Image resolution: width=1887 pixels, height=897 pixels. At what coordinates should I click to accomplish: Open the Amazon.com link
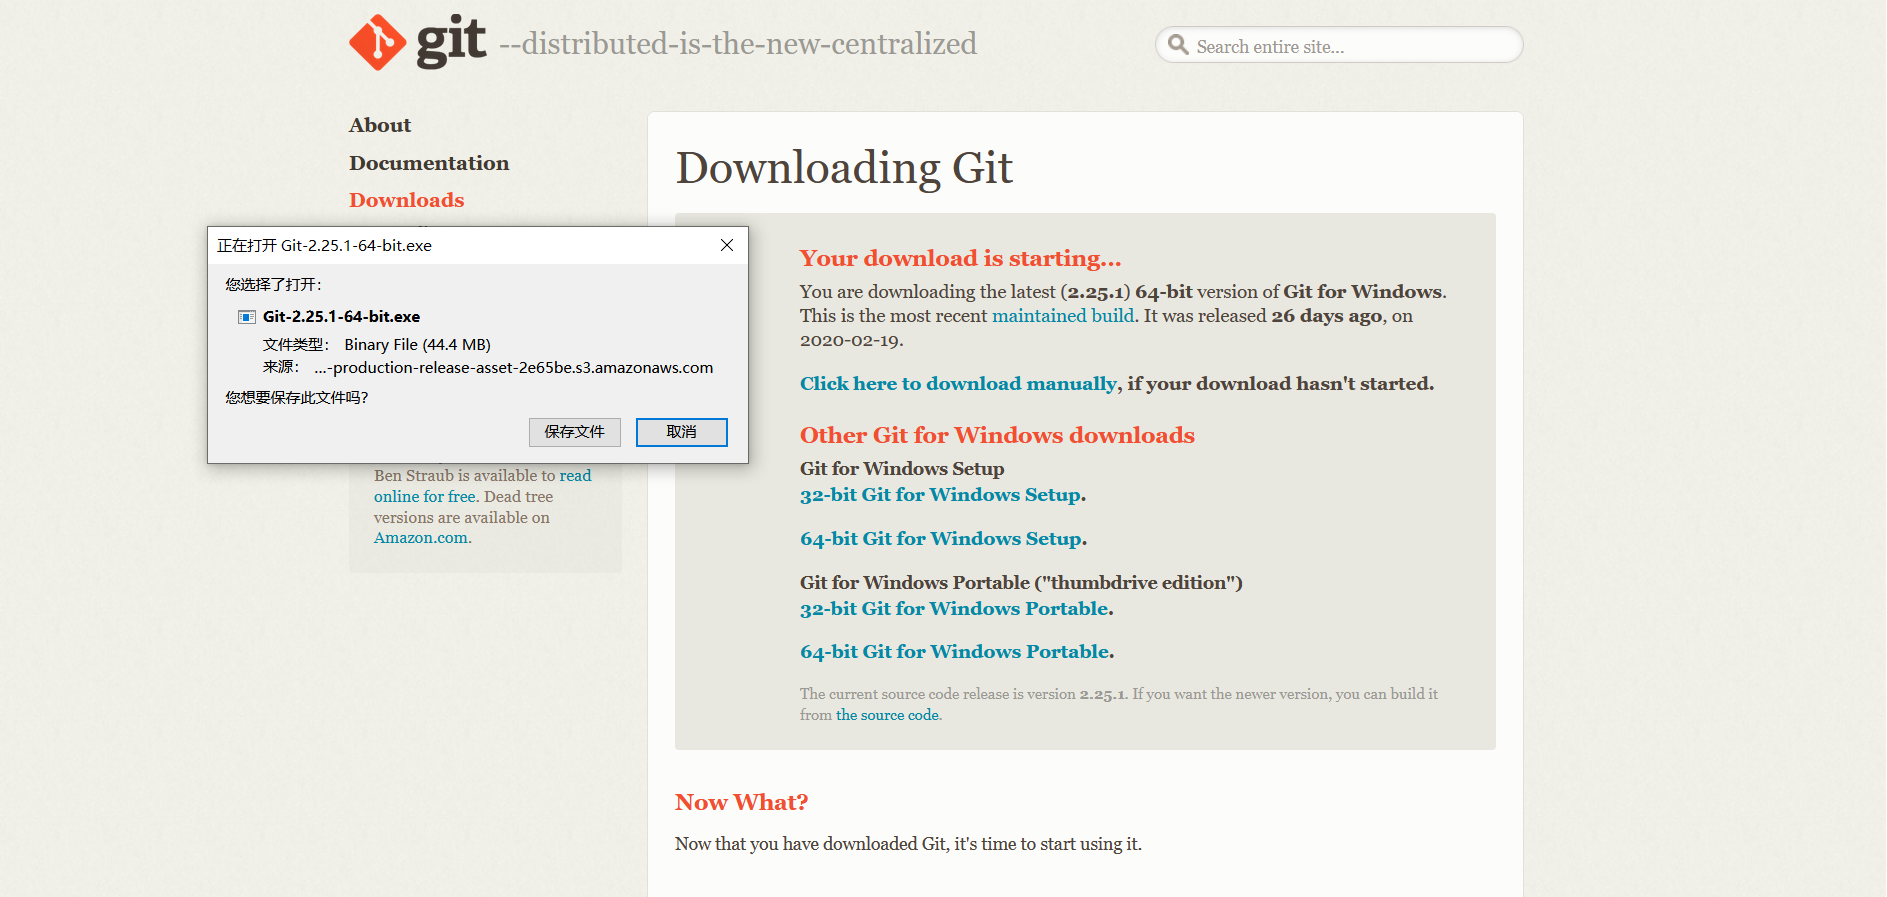(421, 538)
